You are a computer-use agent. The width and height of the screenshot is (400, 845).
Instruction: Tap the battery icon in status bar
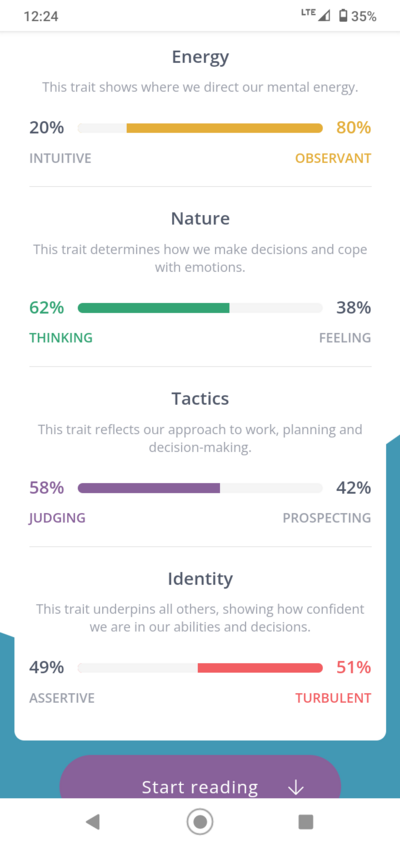(343, 16)
